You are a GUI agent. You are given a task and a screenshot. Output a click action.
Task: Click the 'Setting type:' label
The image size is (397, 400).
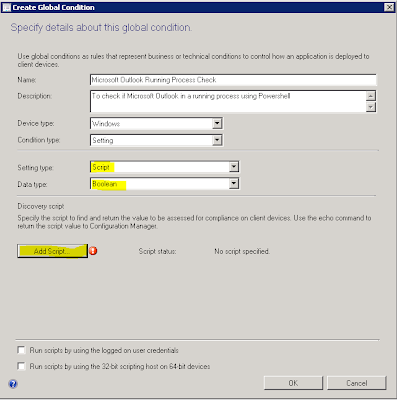(35, 168)
